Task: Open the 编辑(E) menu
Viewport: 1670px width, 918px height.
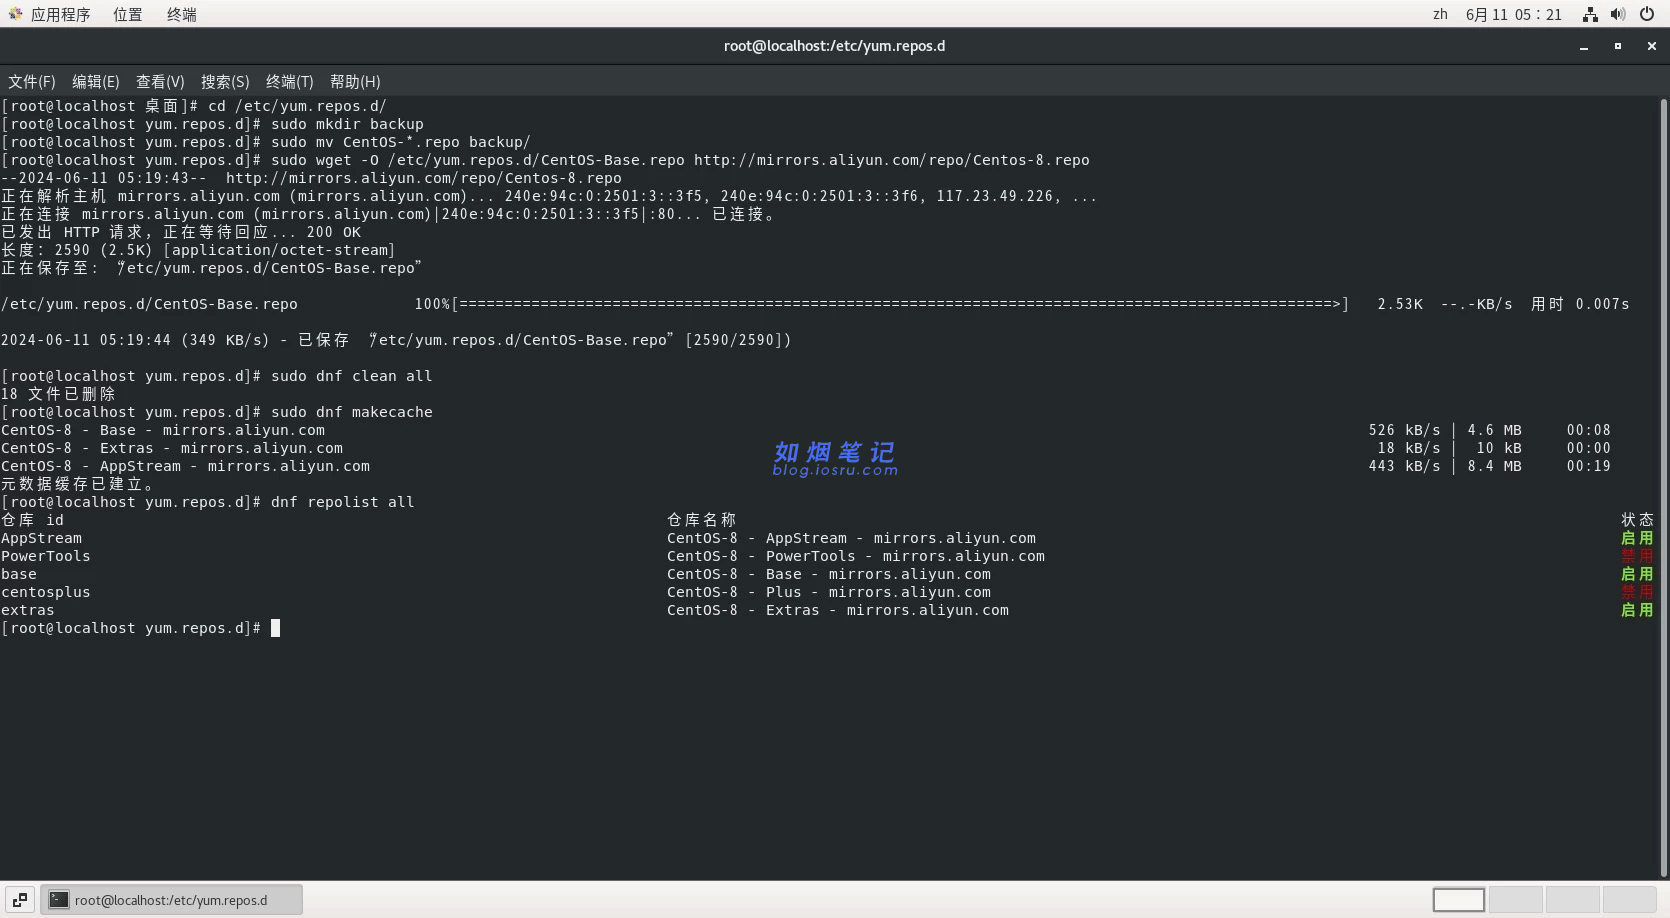Action: pyautogui.click(x=96, y=82)
